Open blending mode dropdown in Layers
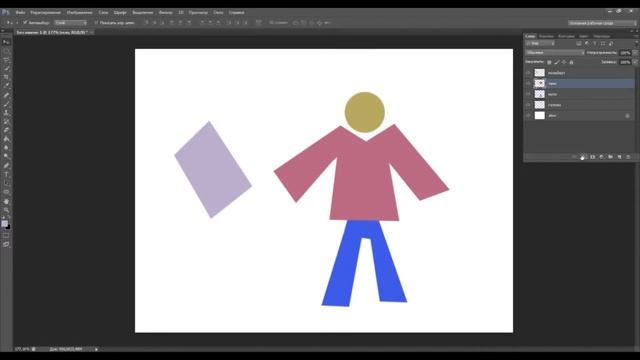The height and width of the screenshot is (360, 640). pyautogui.click(x=555, y=53)
